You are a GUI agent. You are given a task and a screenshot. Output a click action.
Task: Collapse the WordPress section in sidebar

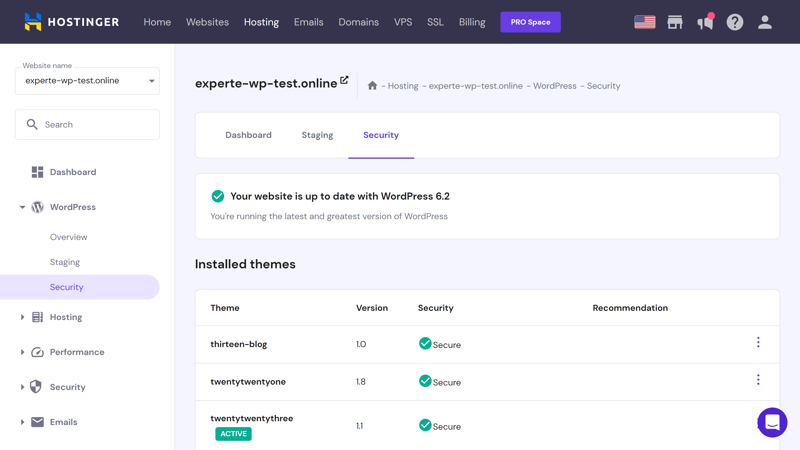(22, 207)
